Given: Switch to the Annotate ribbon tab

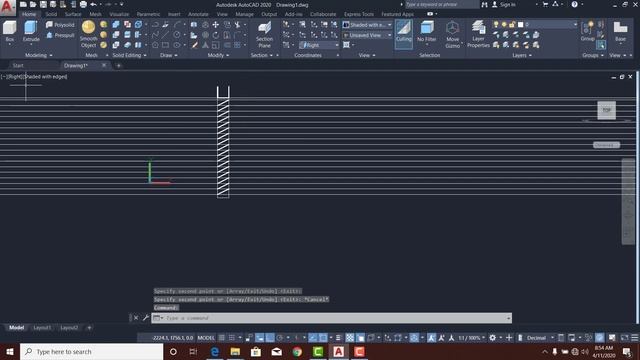Looking at the screenshot, I should click(x=198, y=14).
